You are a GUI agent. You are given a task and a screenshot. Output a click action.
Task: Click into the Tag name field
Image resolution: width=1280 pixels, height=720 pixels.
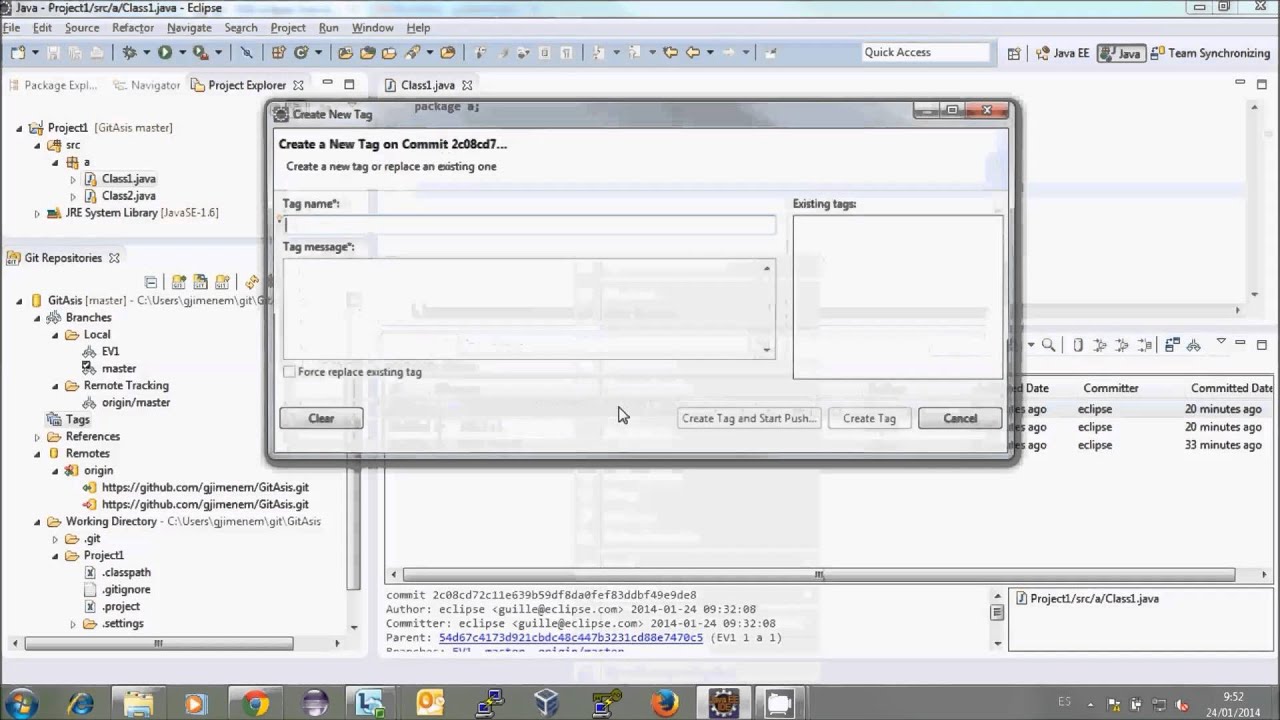click(x=529, y=225)
